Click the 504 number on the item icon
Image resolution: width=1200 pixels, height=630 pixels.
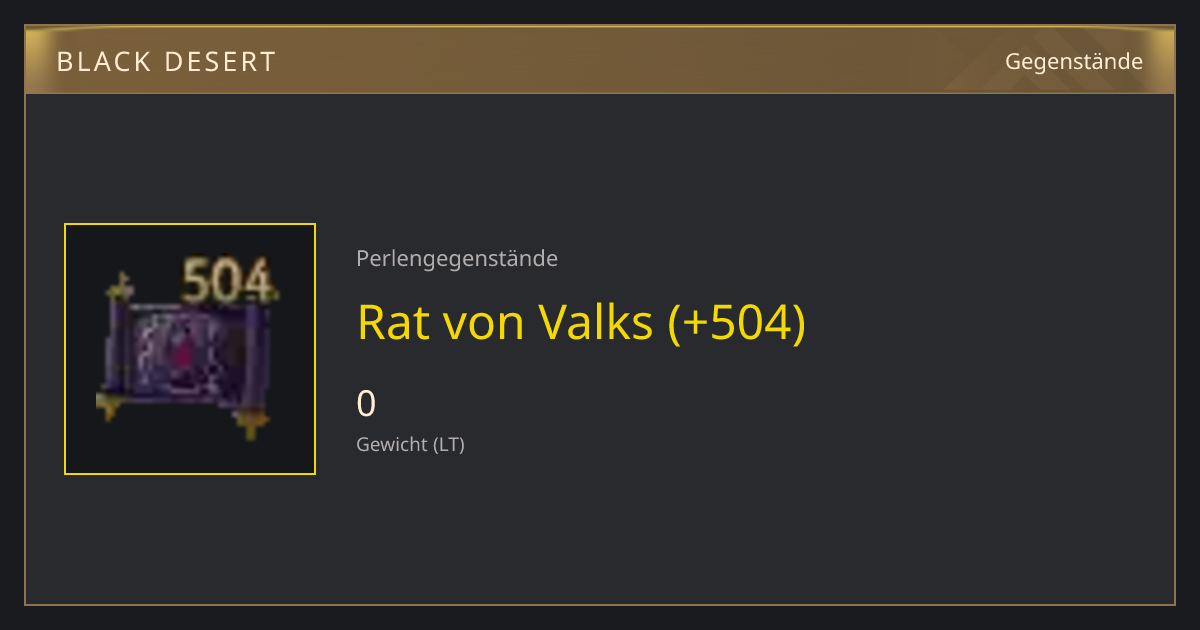click(228, 282)
